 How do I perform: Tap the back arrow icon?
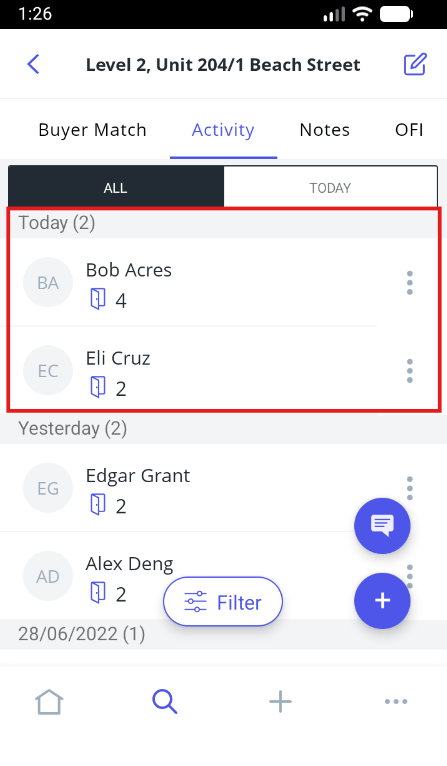(x=33, y=64)
